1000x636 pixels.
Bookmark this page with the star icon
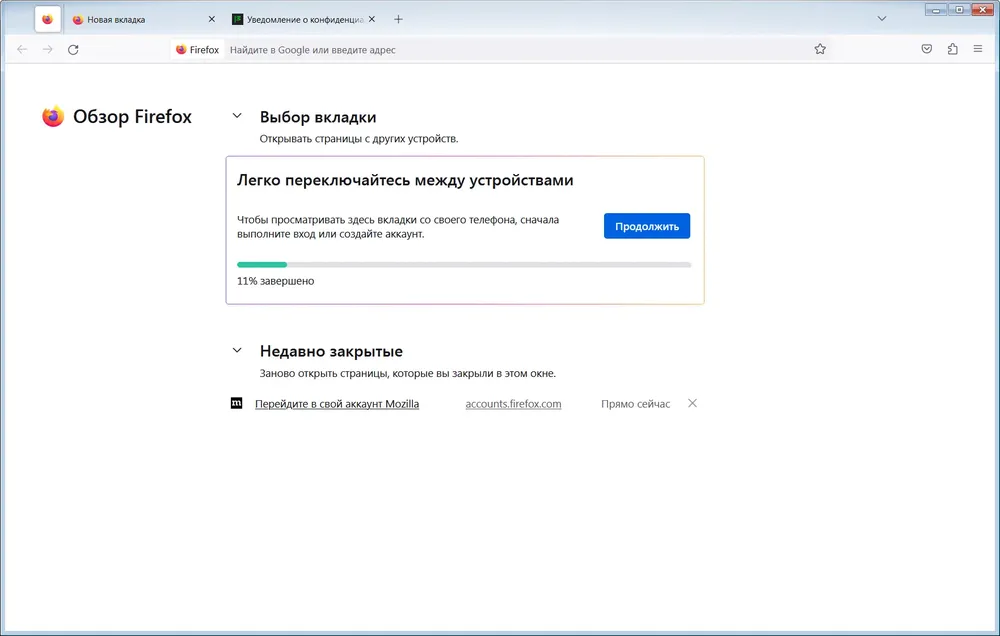click(x=820, y=49)
